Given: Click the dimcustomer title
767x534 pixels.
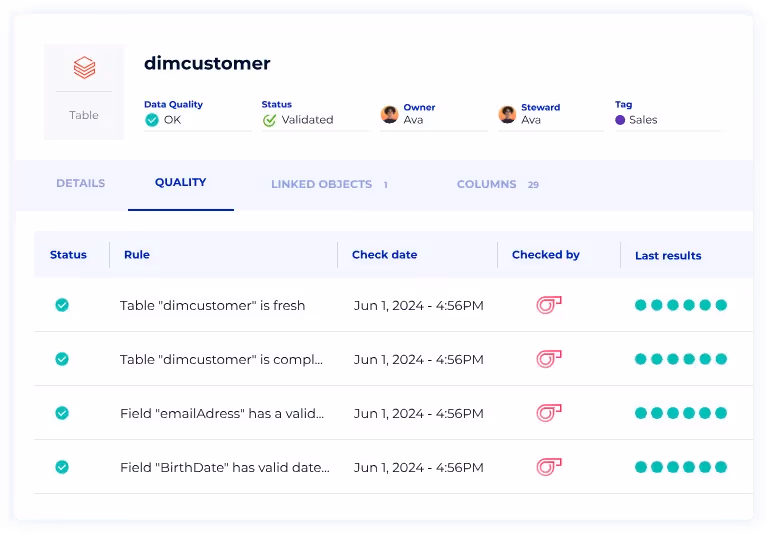Looking at the screenshot, I should tap(207, 64).
